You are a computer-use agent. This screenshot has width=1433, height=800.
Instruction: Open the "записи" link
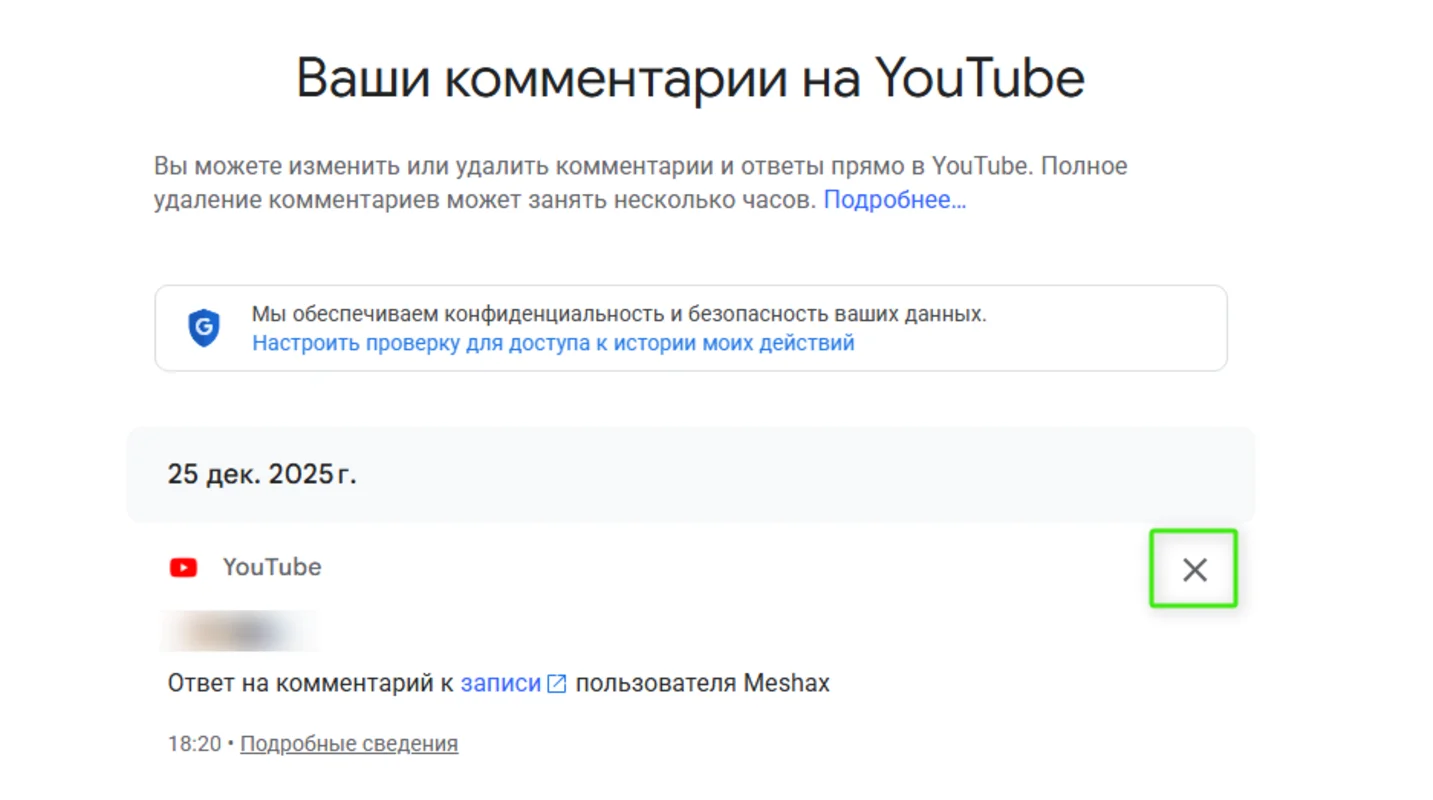500,683
